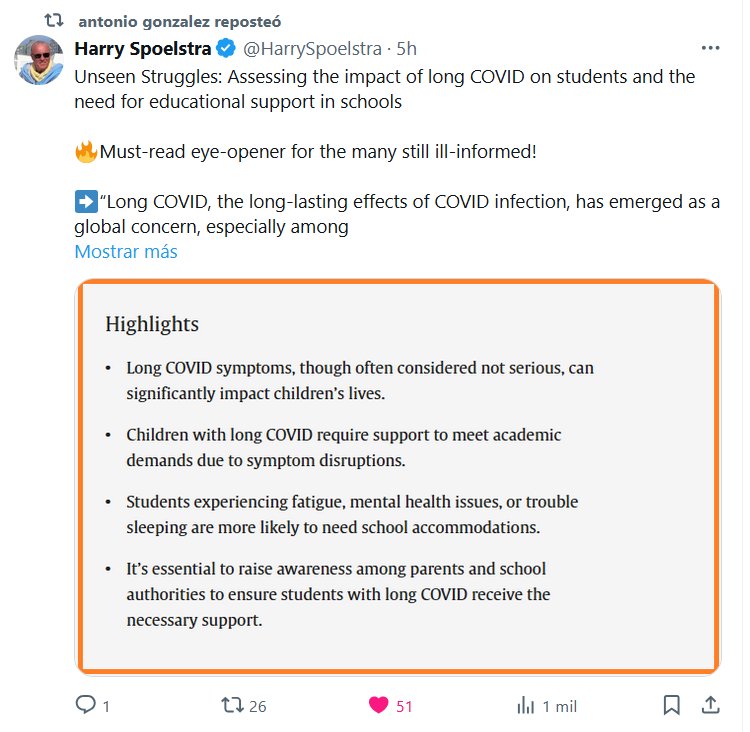Open the three-dot more options menu

(x=710, y=48)
